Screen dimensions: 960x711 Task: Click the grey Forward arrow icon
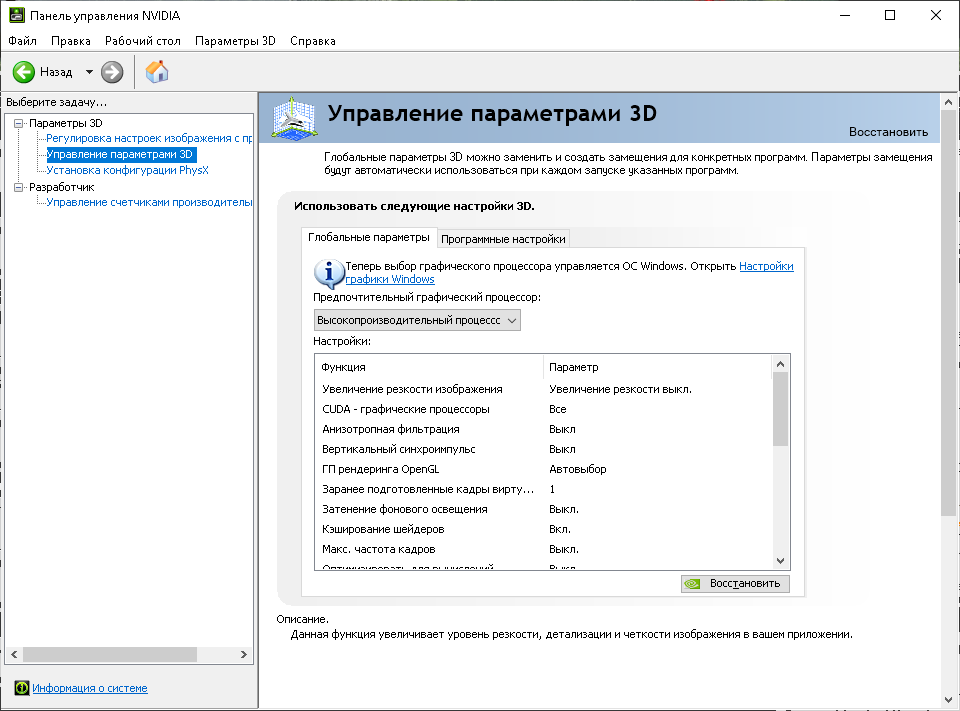[x=112, y=72]
